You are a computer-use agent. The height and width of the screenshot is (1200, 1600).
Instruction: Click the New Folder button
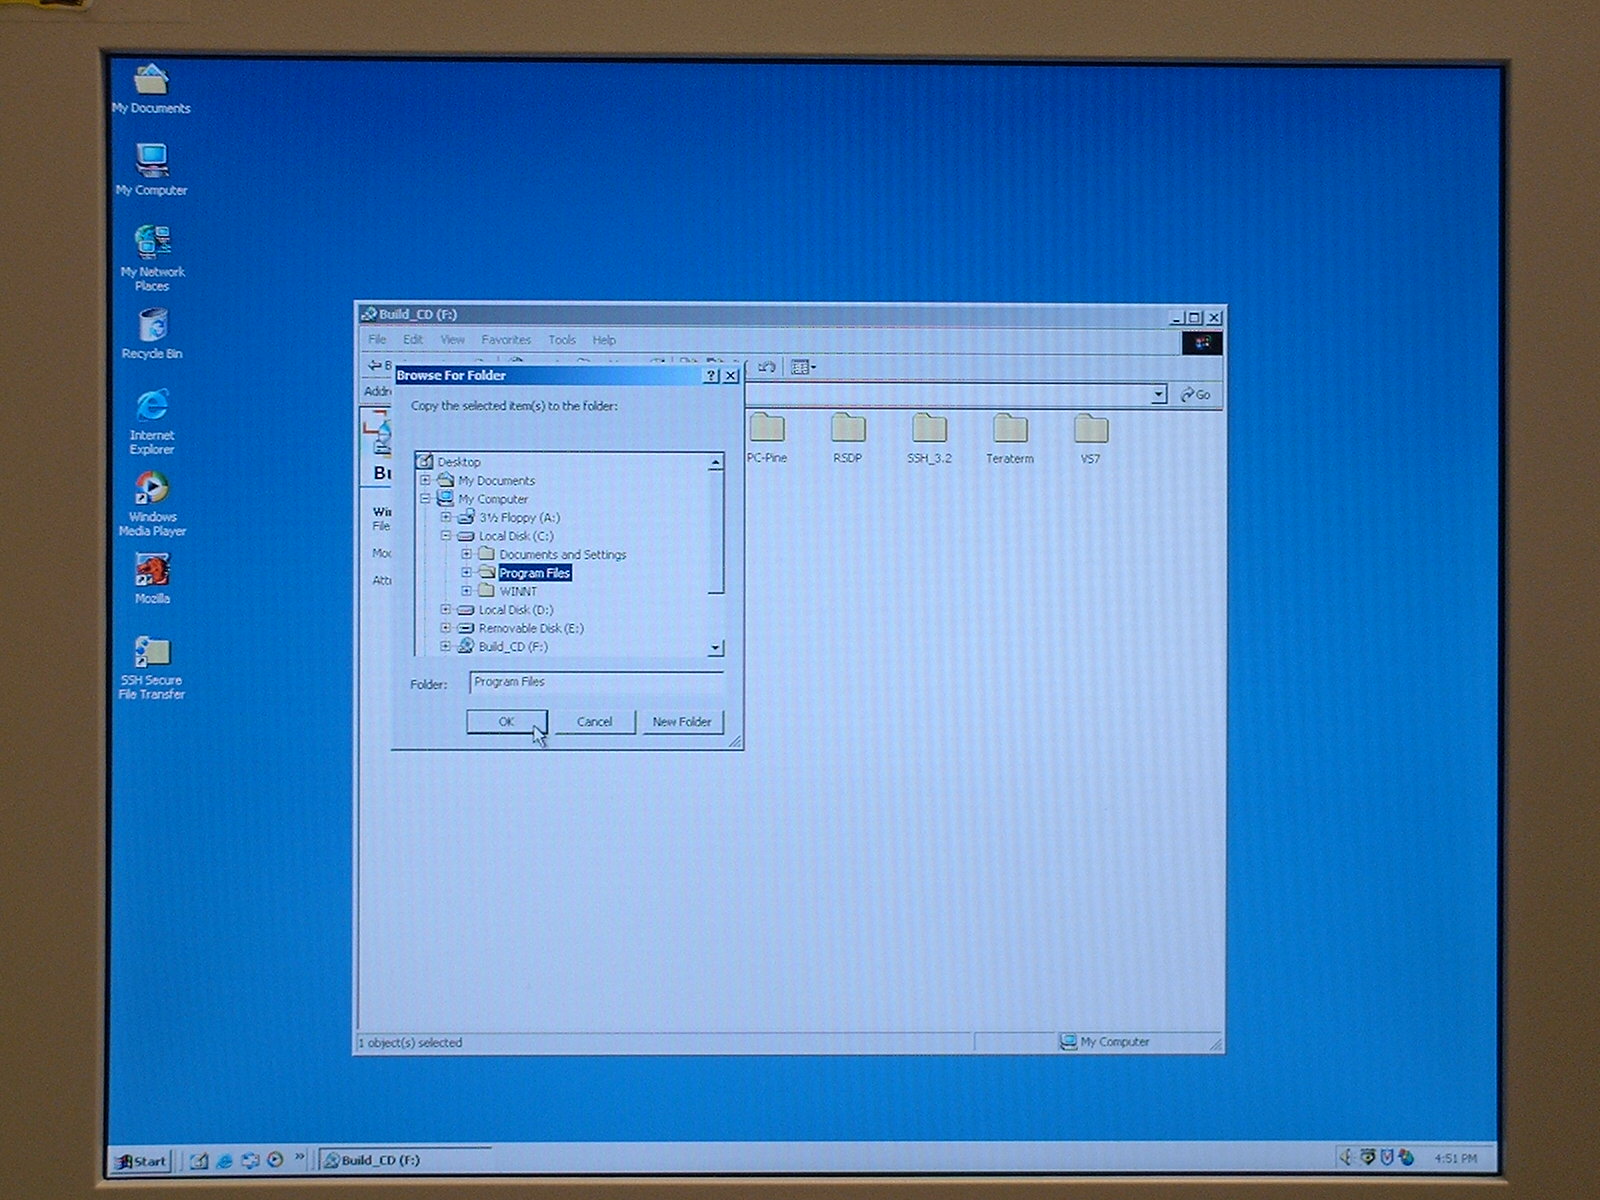pos(681,722)
